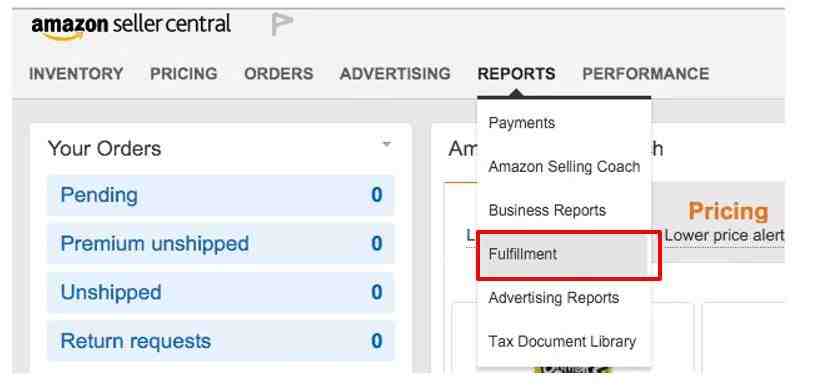Open the Pricing menu
Image resolution: width=824 pixels, height=391 pixels.
pos(184,74)
